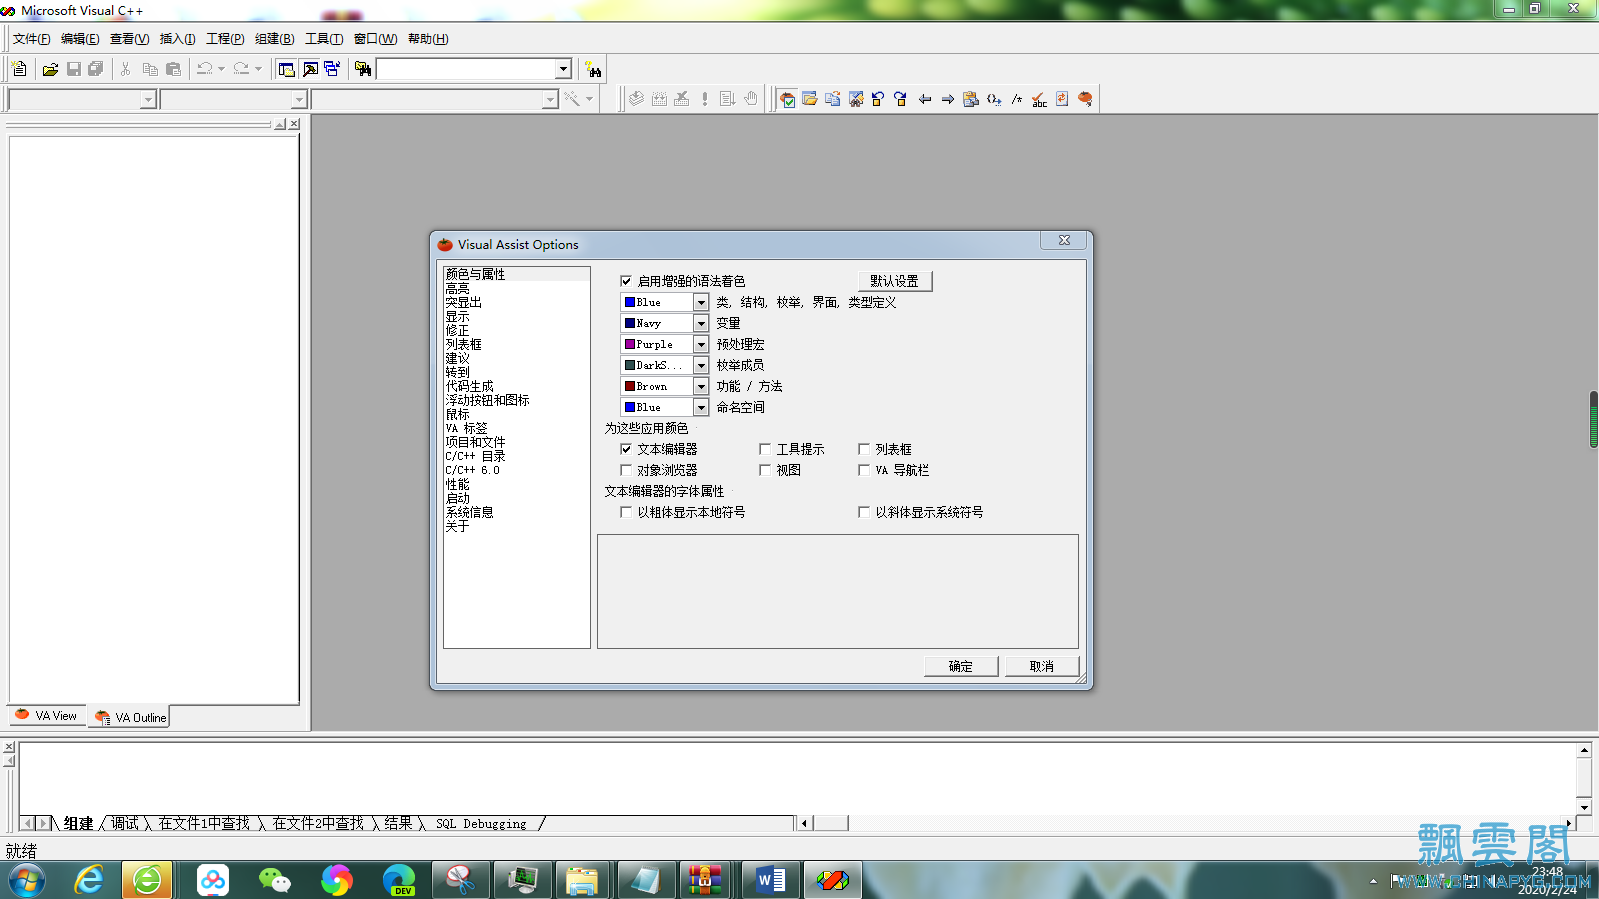Click the binoculars Search icon
Image resolution: width=1599 pixels, height=899 pixels.
(x=594, y=69)
